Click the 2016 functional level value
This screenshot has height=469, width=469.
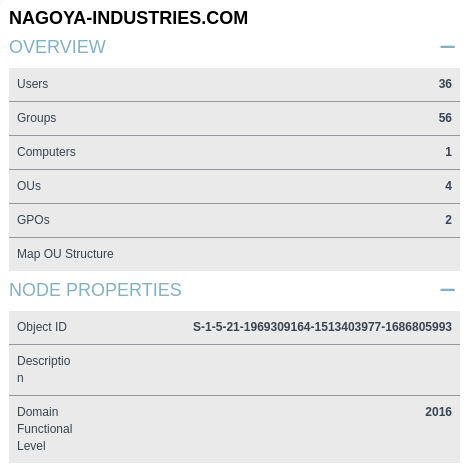(x=438, y=412)
